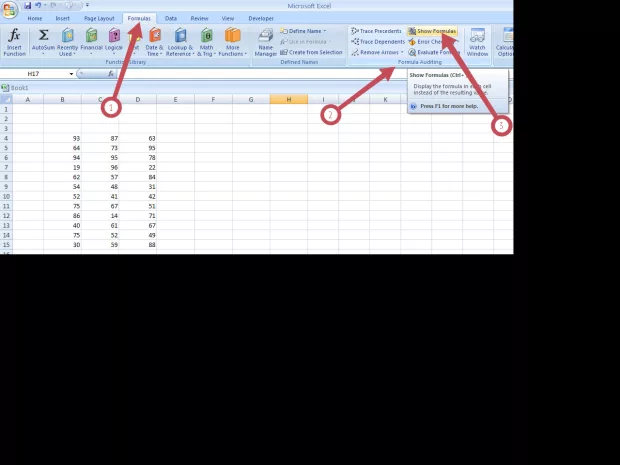Click cell containing 19
The height and width of the screenshot is (465, 620).
coord(62,167)
